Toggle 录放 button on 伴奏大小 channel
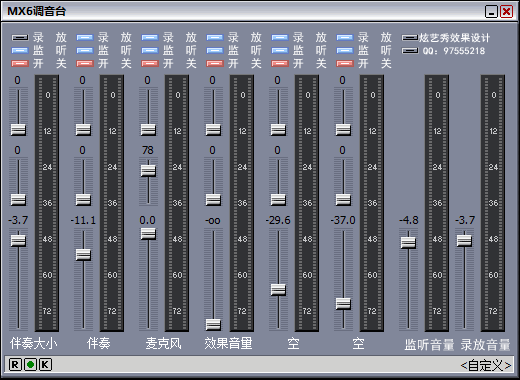Viewport: 520px width, 380px height. [x=20, y=38]
